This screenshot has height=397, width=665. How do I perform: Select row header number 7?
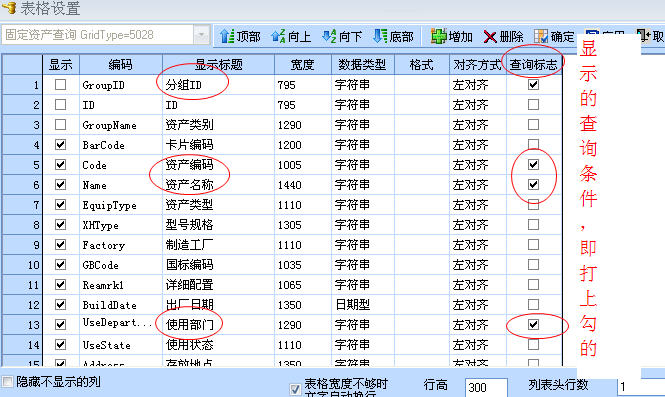pyautogui.click(x=22, y=205)
